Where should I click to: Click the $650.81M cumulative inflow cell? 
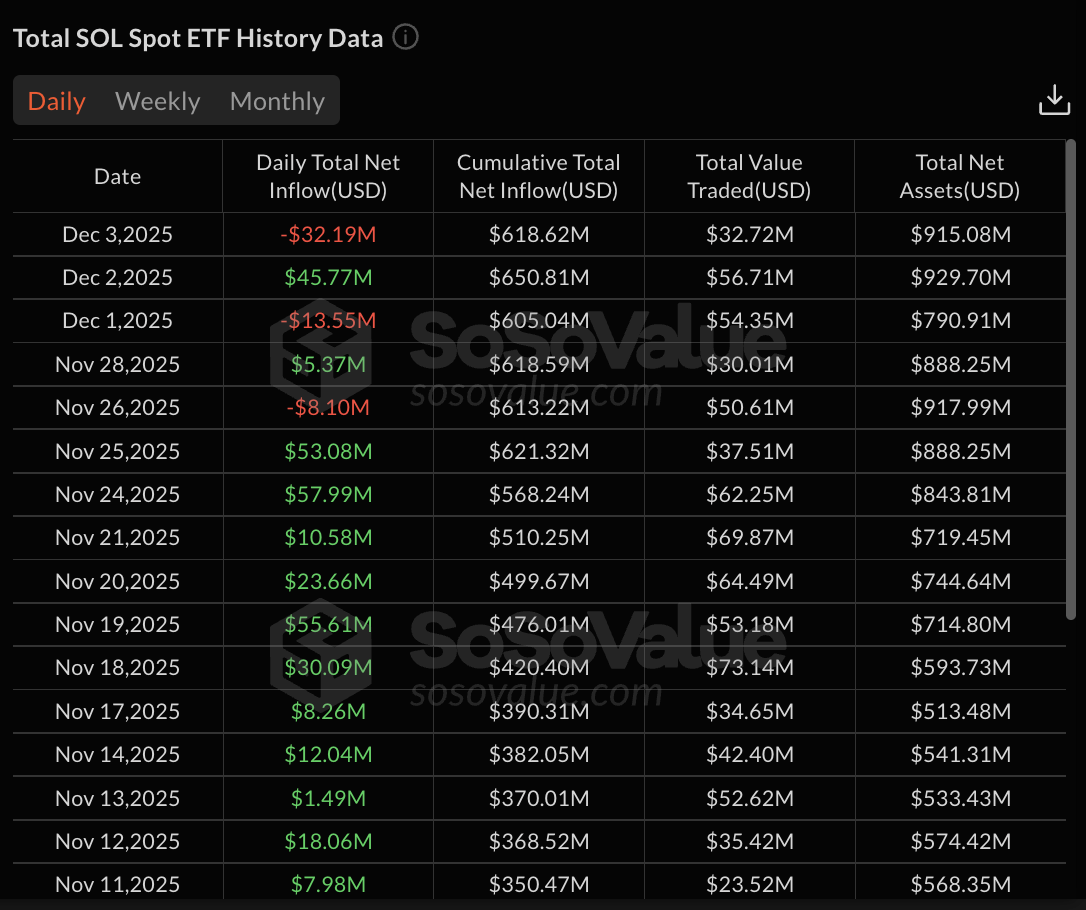click(x=539, y=277)
